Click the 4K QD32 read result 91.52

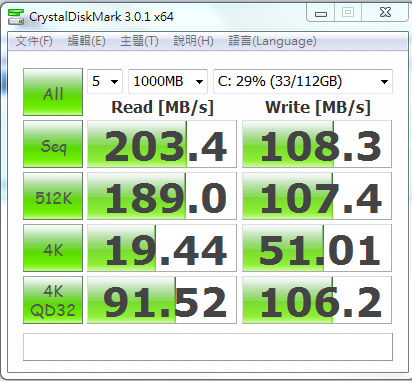point(162,300)
